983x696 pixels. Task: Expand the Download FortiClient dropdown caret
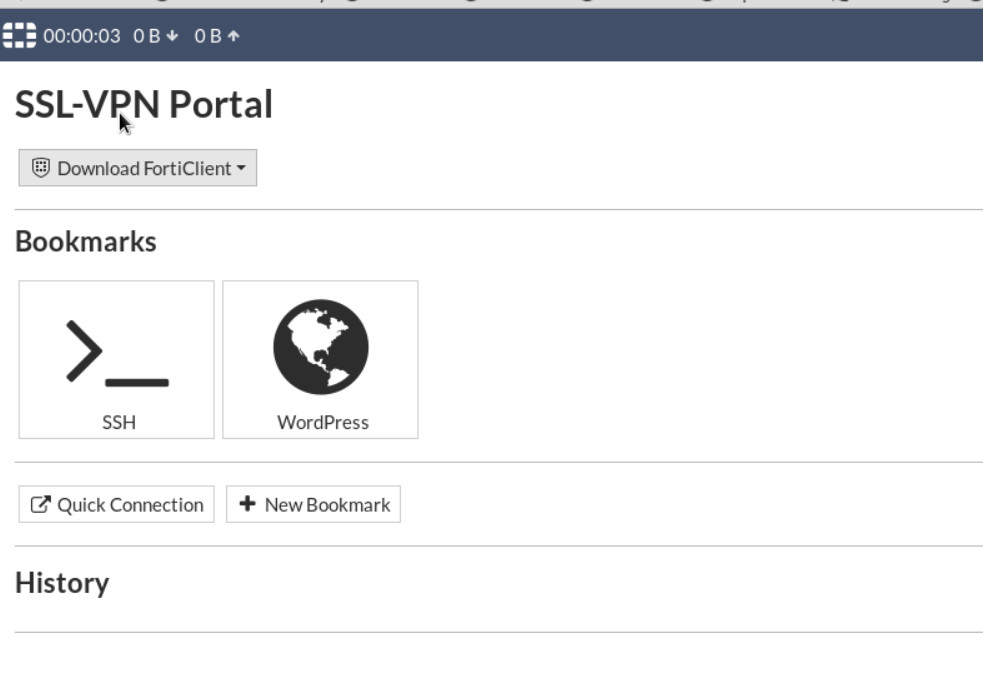pyautogui.click(x=241, y=168)
